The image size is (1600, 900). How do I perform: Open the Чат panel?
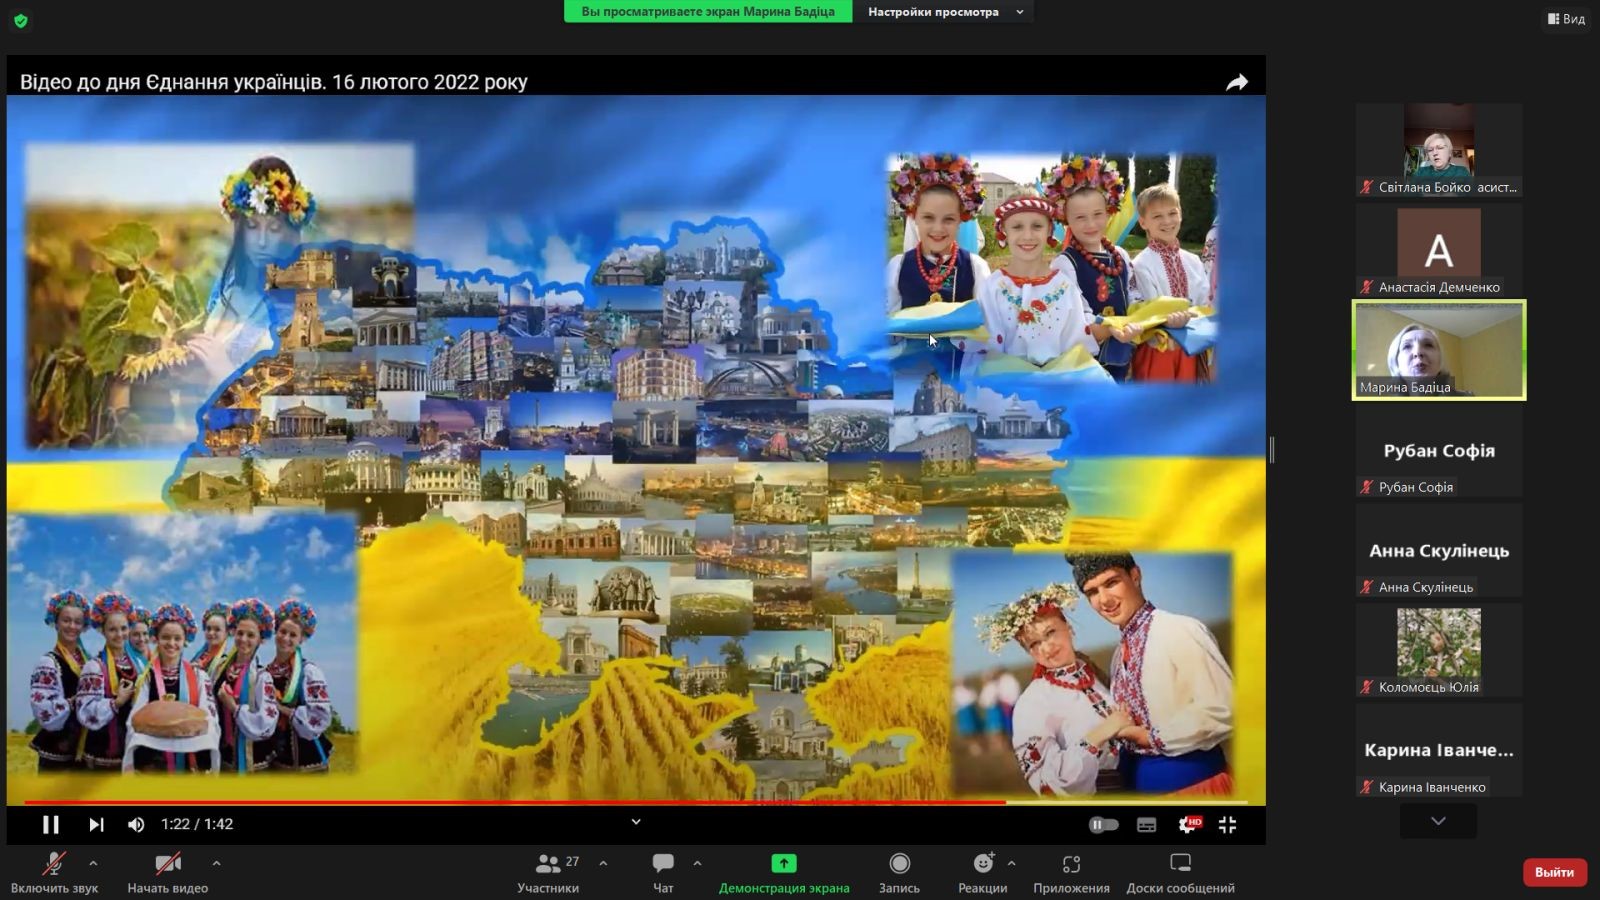(663, 871)
